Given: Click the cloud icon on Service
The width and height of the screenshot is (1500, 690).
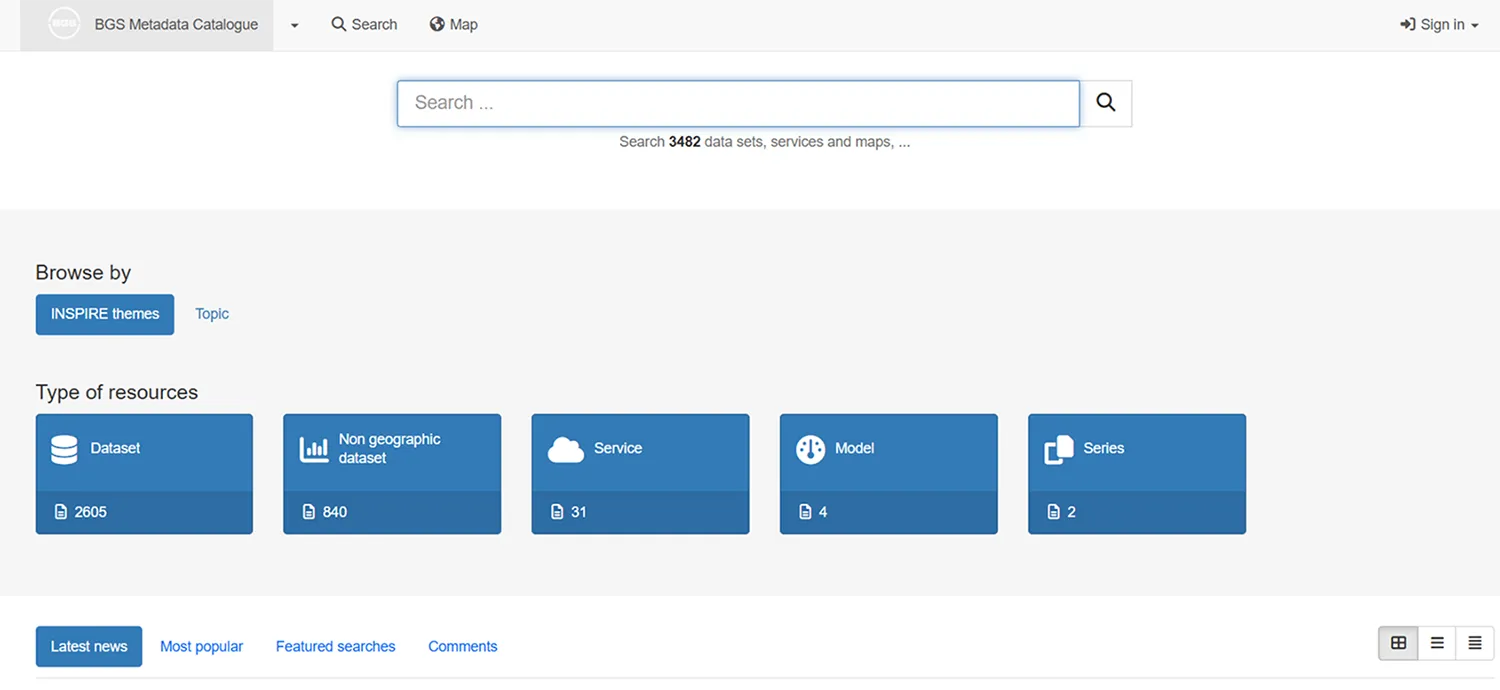Looking at the screenshot, I should pyautogui.click(x=566, y=451).
